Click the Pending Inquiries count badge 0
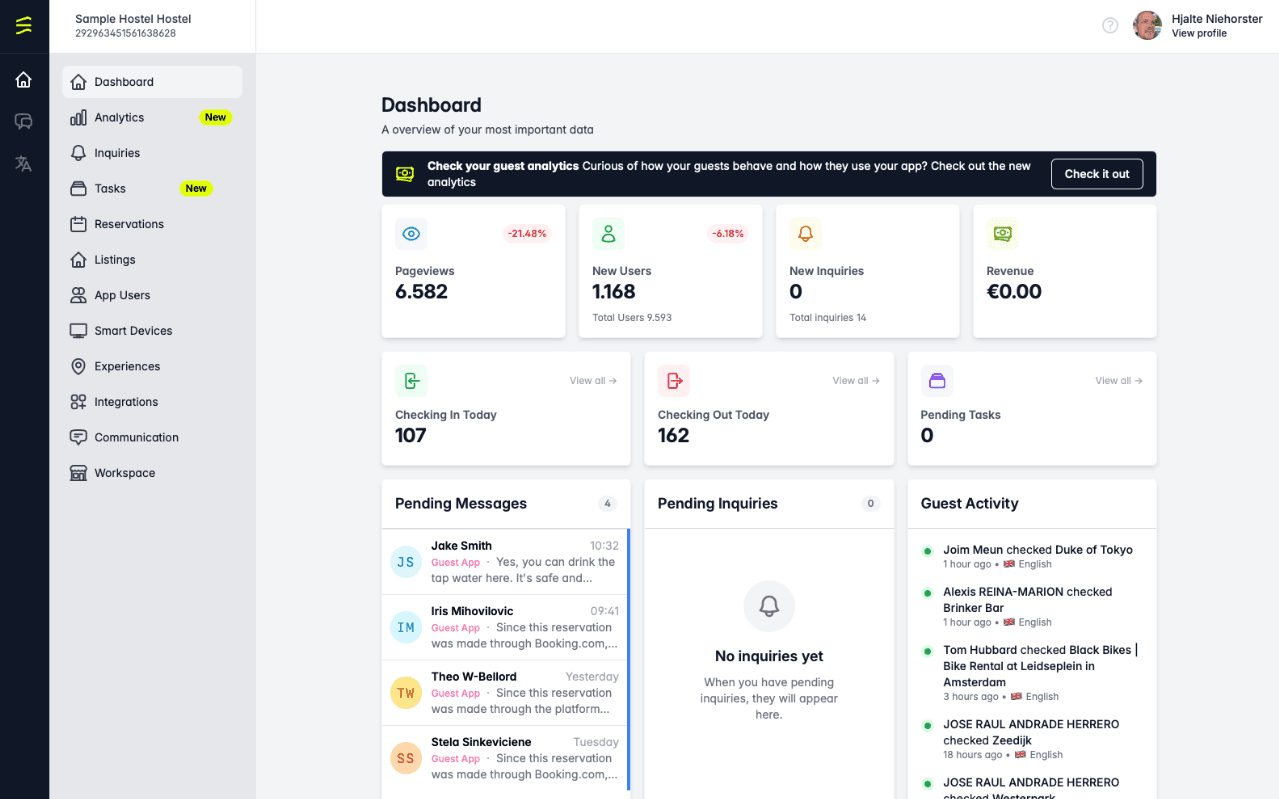 tap(870, 504)
